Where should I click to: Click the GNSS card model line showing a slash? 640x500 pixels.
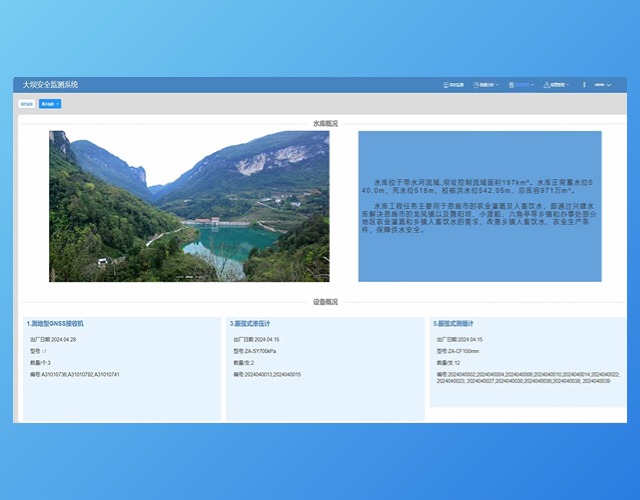[38, 351]
